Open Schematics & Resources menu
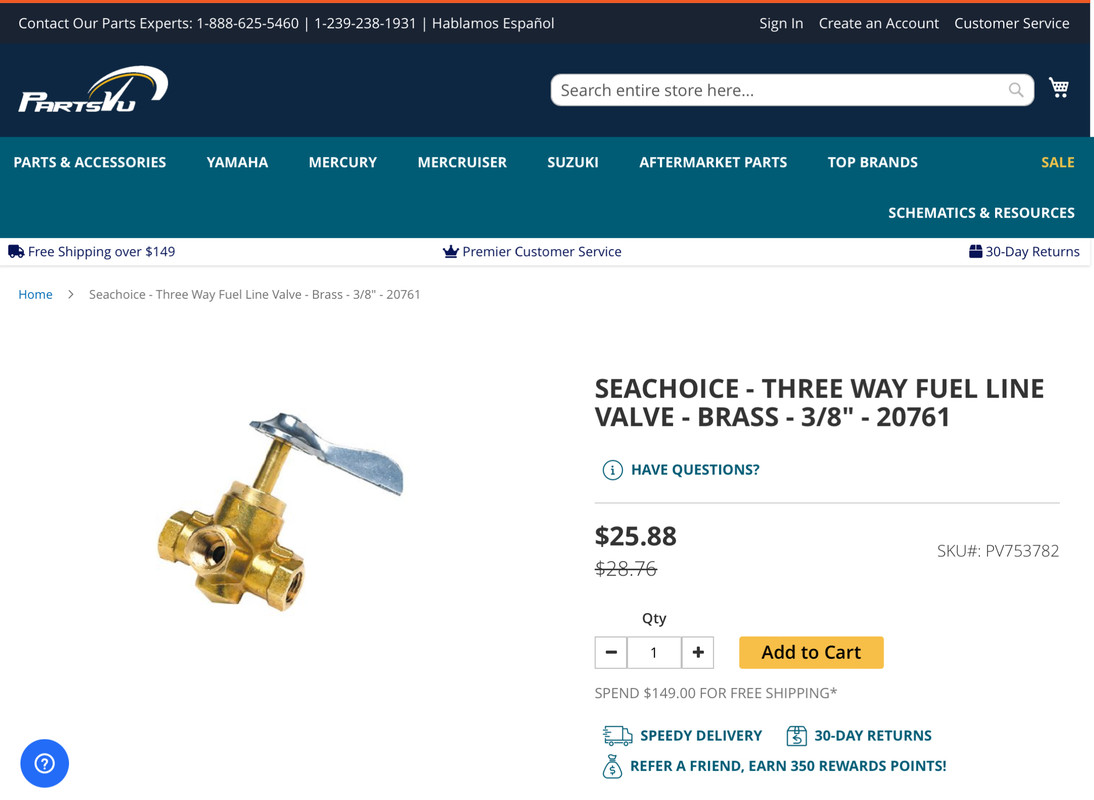Image resolution: width=1094 pixels, height=800 pixels. [981, 213]
